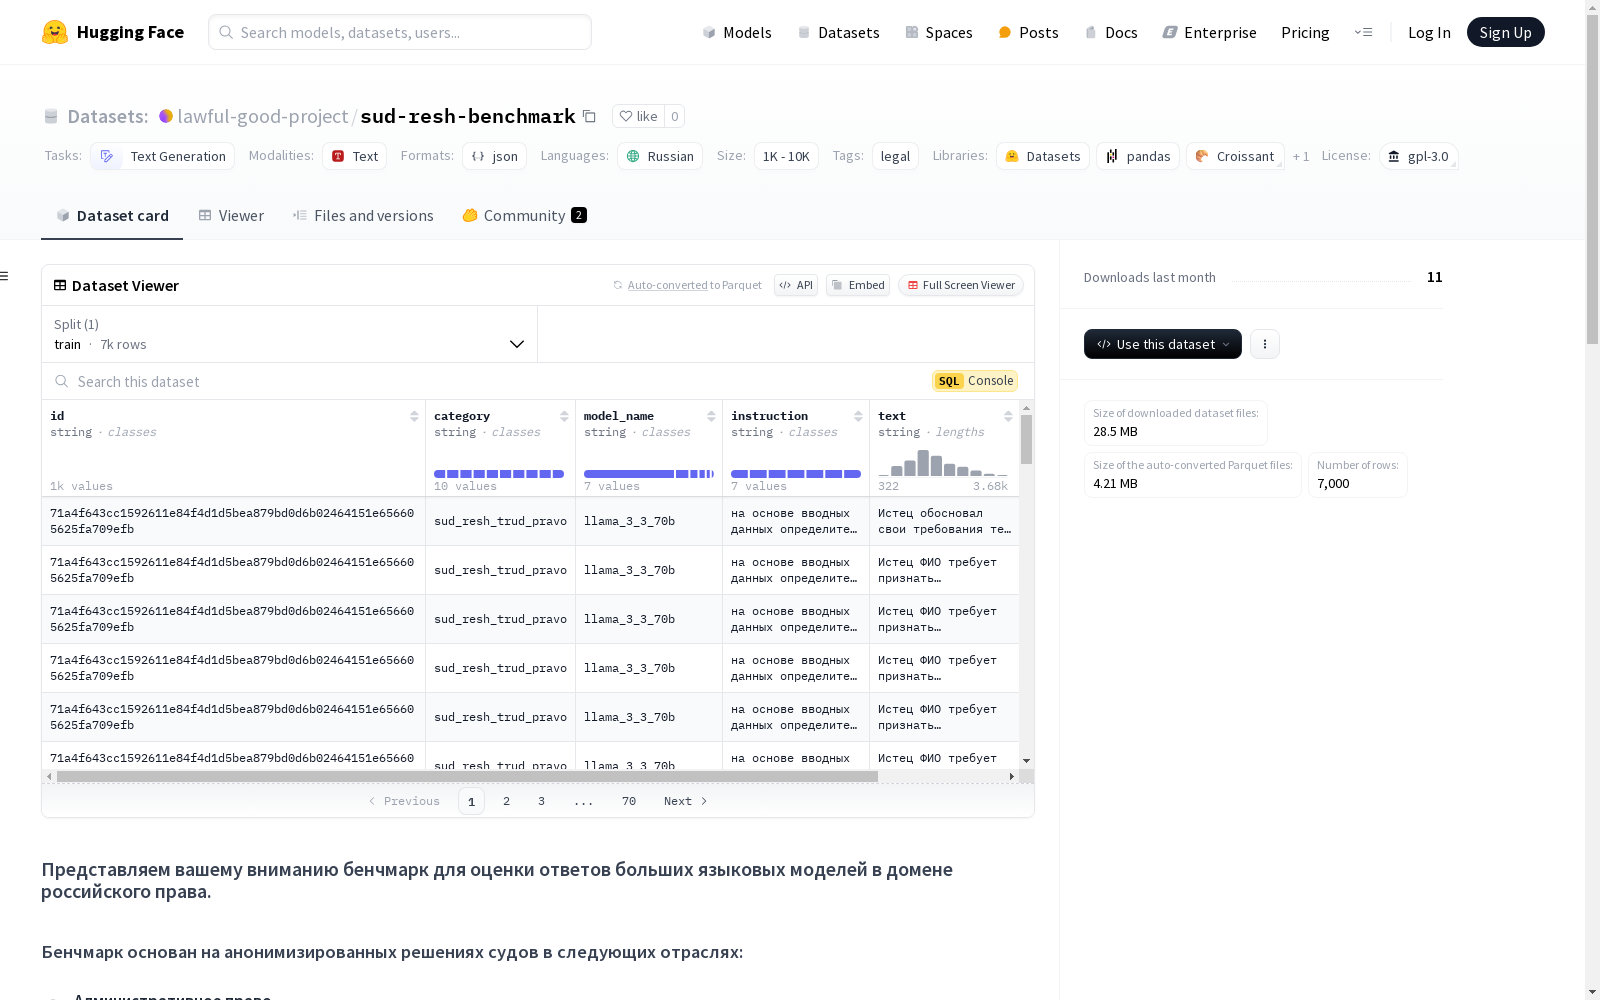
Task: Click the Text modality tag
Action: pos(354,156)
